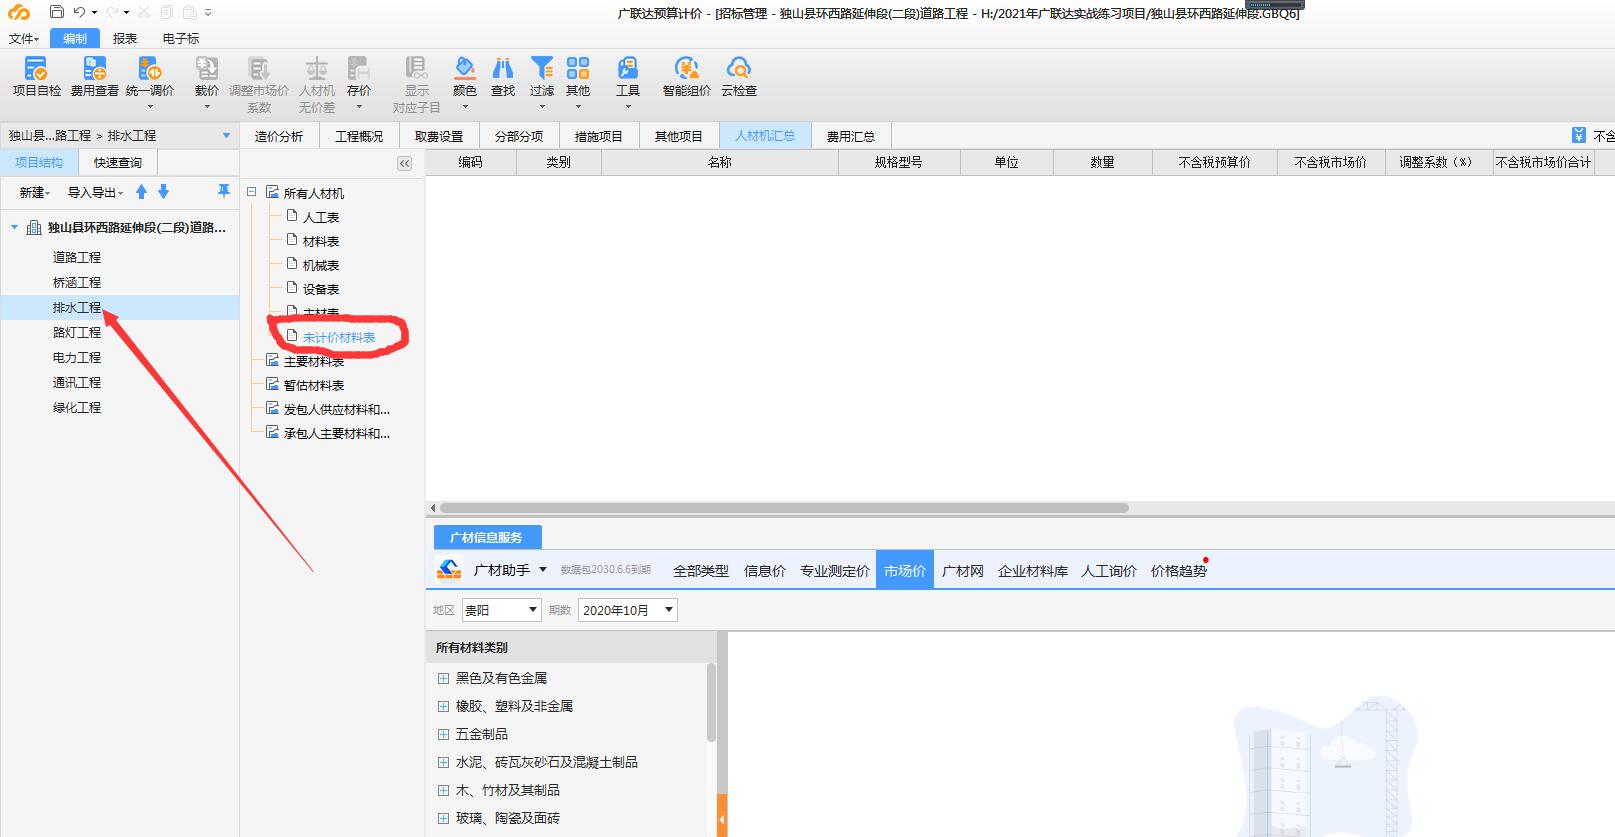Open the 新建 dropdown

(x=35, y=192)
